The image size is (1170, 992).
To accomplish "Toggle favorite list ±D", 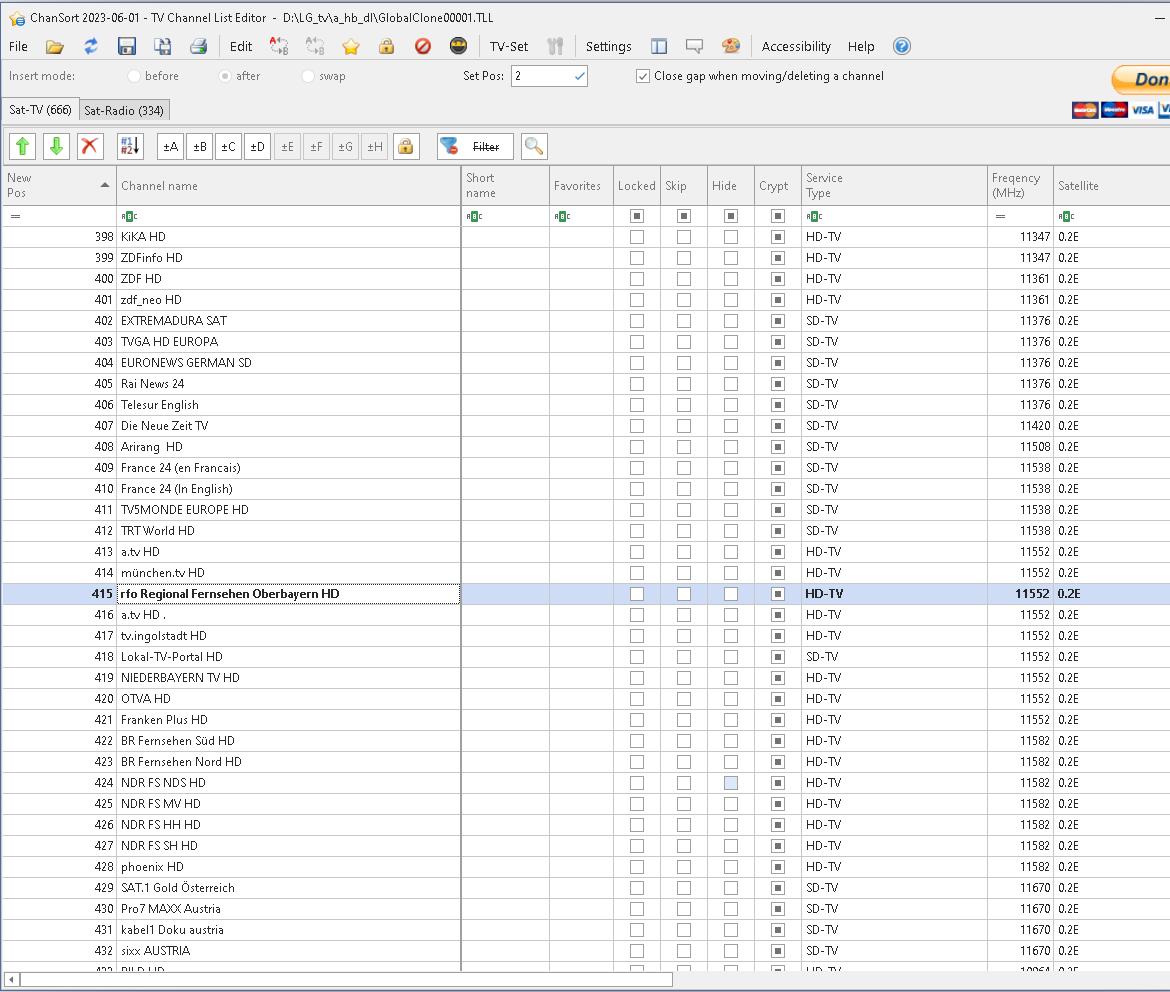I will pos(257,146).
